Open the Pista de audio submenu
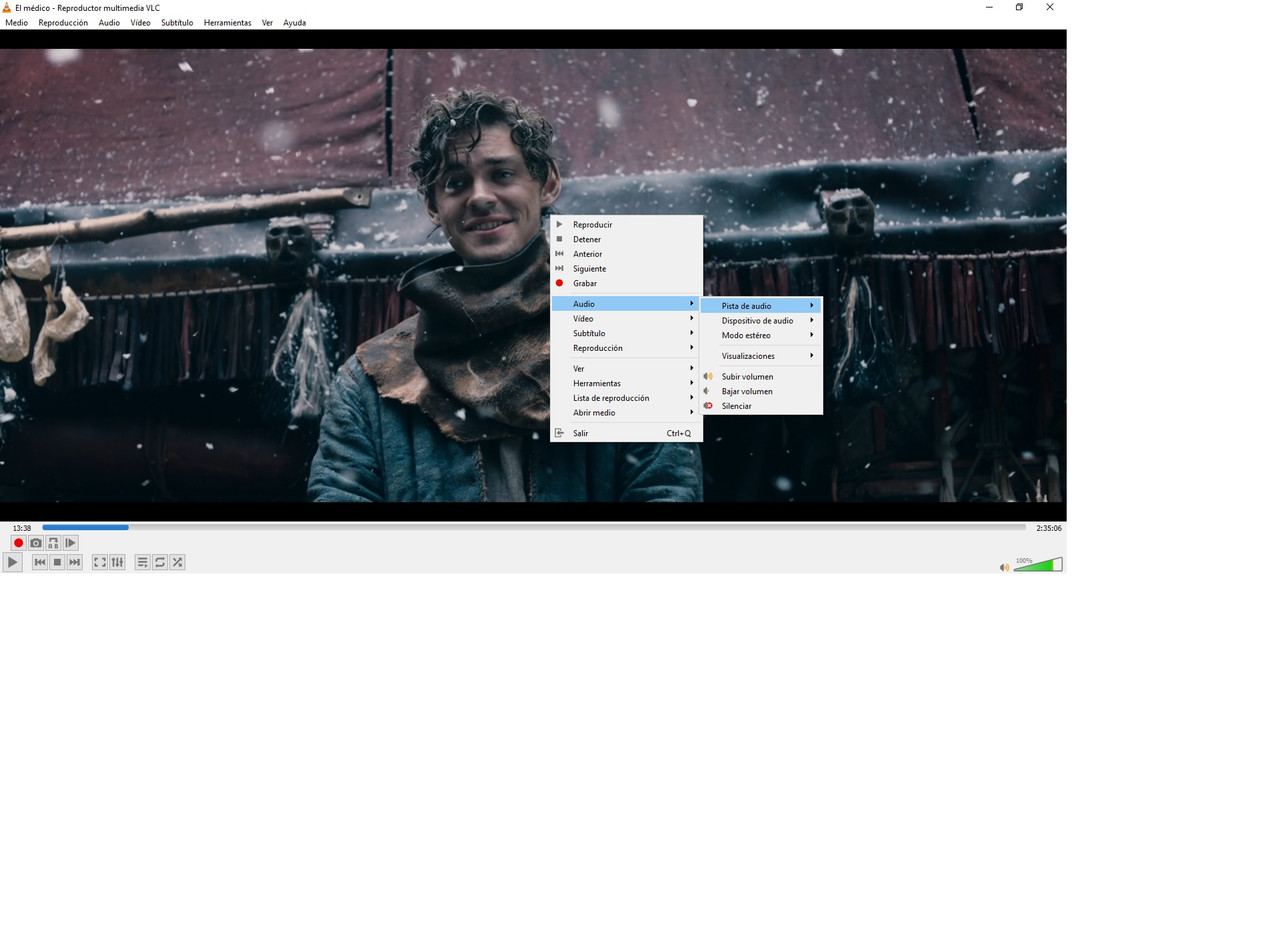 761,306
